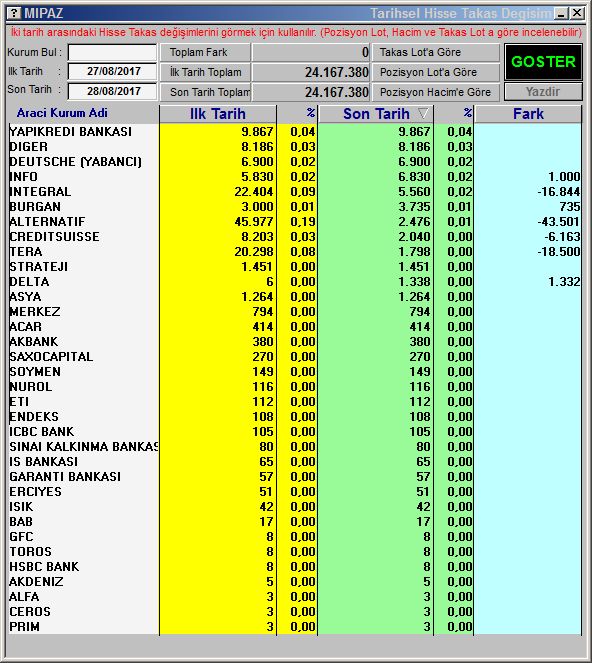Select TERA row name
This screenshot has width=592, height=663.
[x=26, y=252]
